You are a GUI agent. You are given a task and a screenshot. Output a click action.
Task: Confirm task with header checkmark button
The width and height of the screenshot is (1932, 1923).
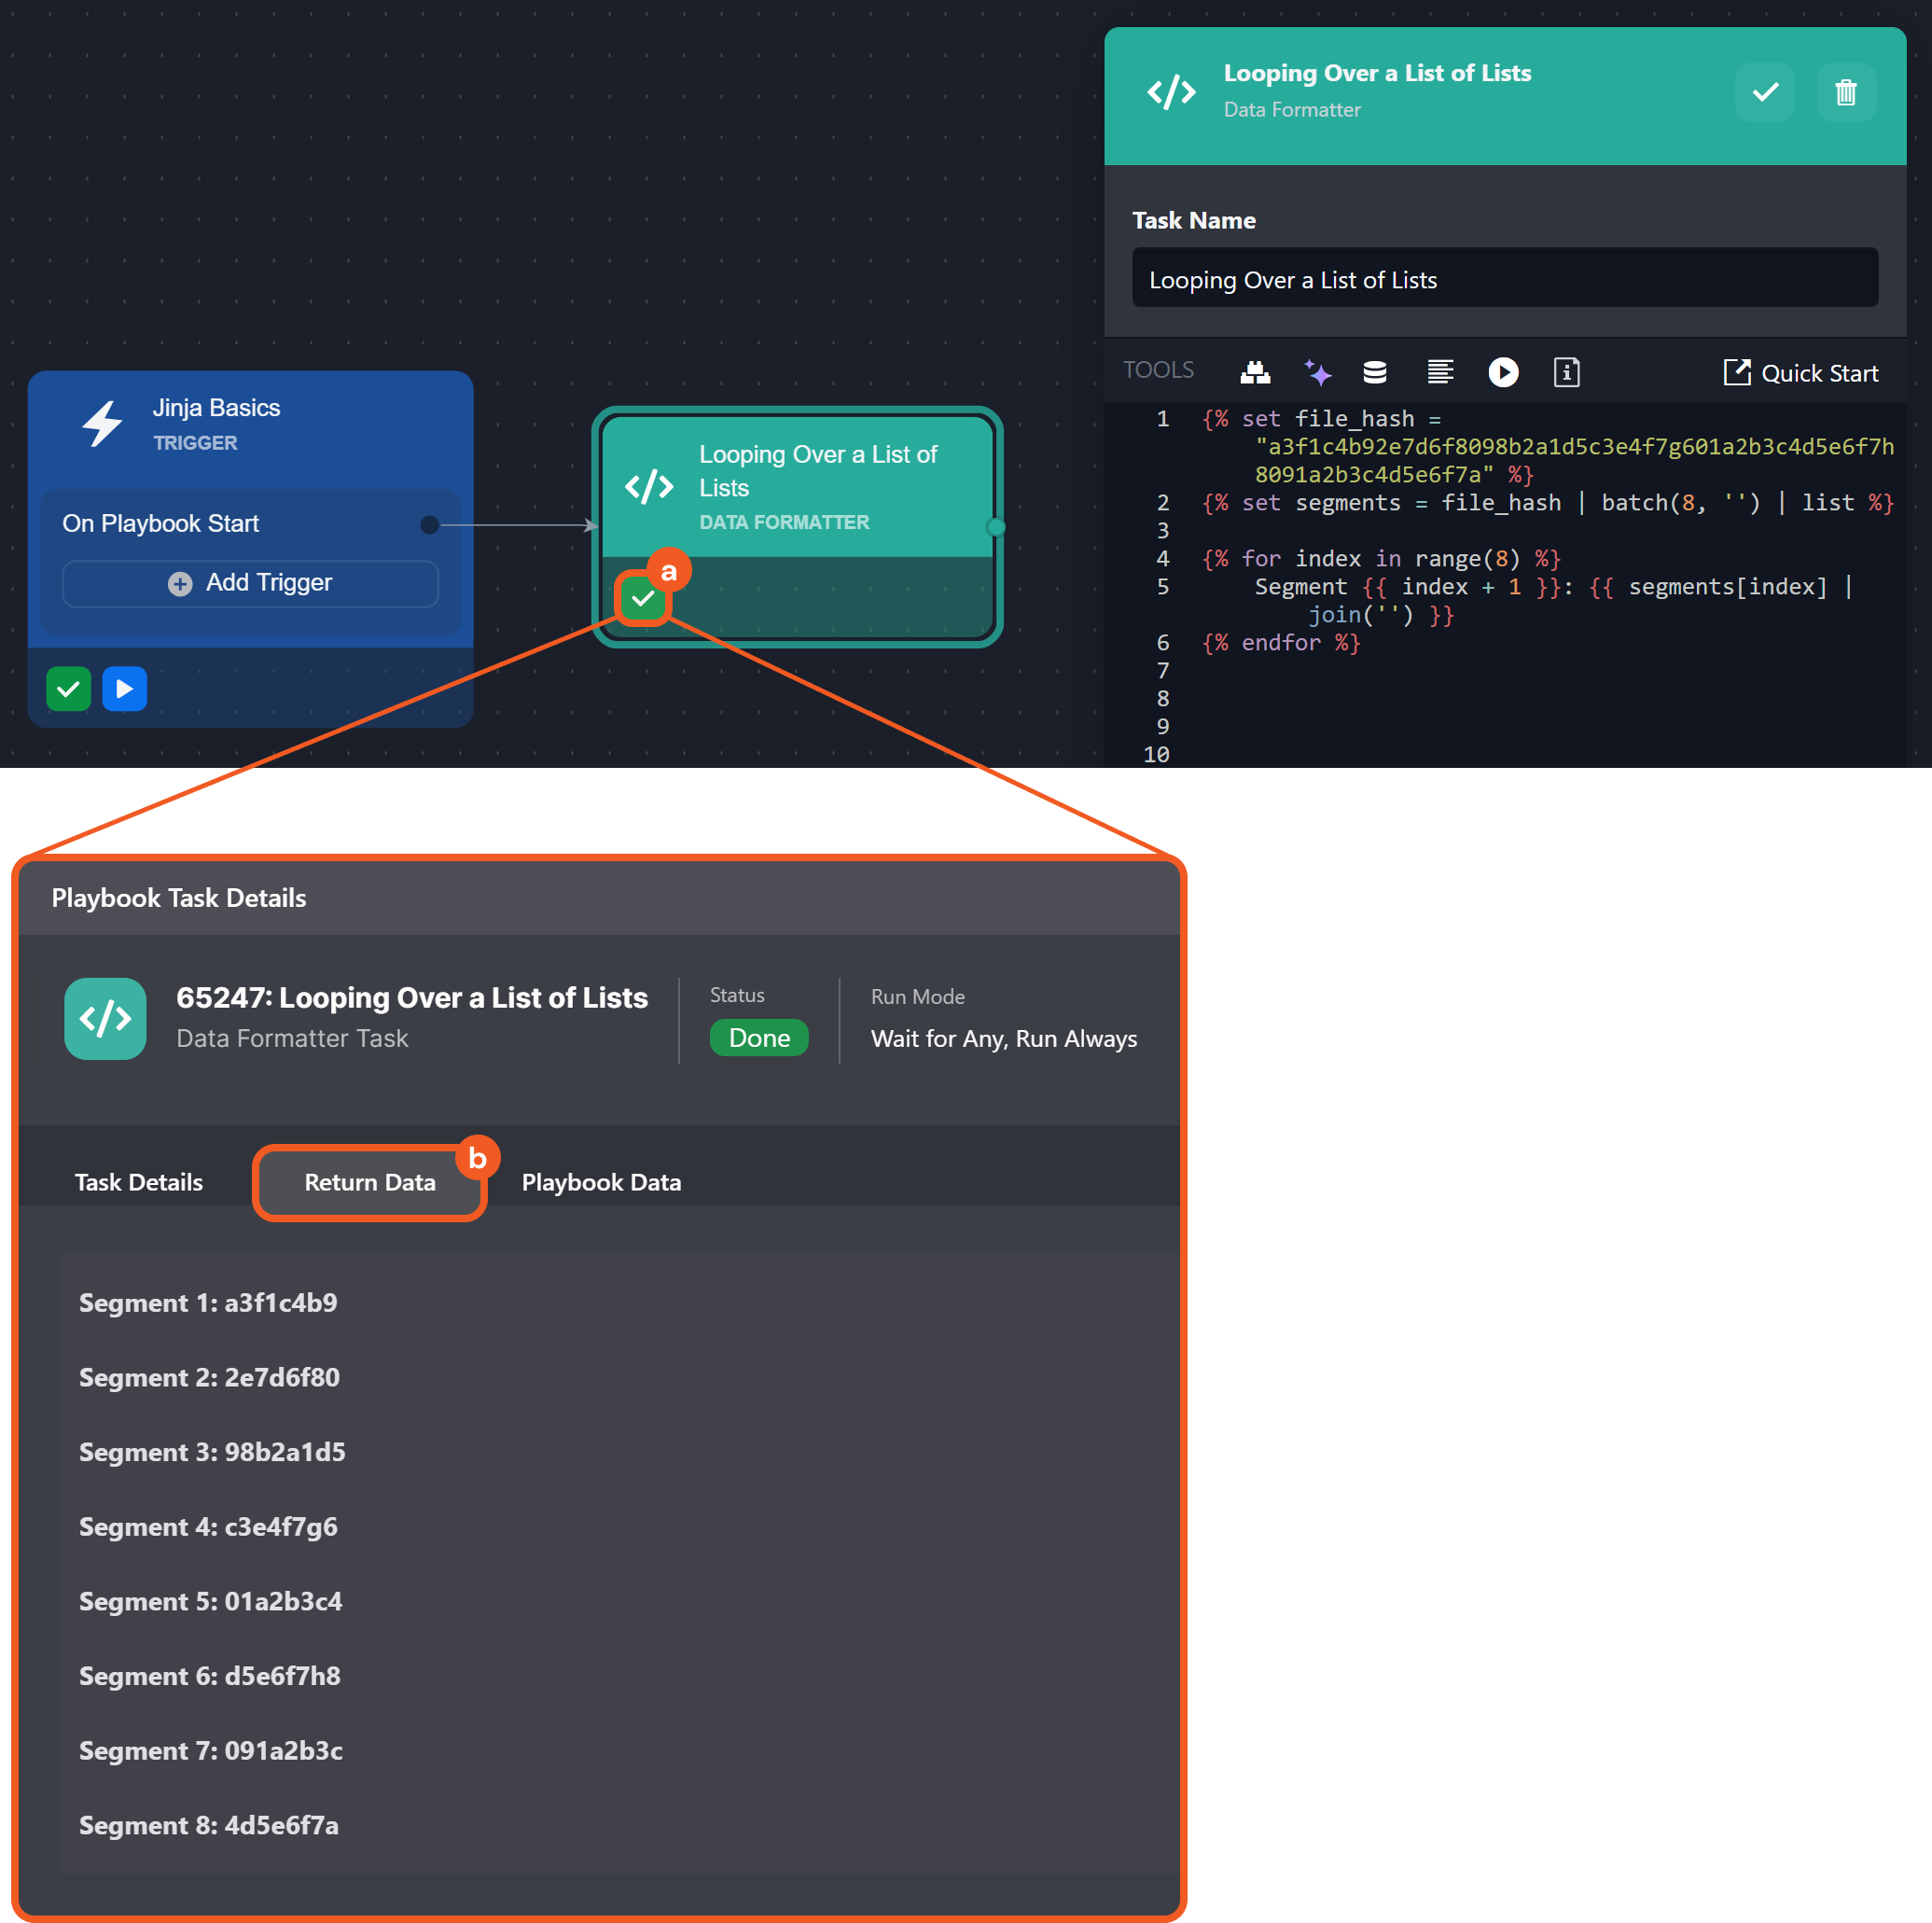pyautogui.click(x=1765, y=93)
